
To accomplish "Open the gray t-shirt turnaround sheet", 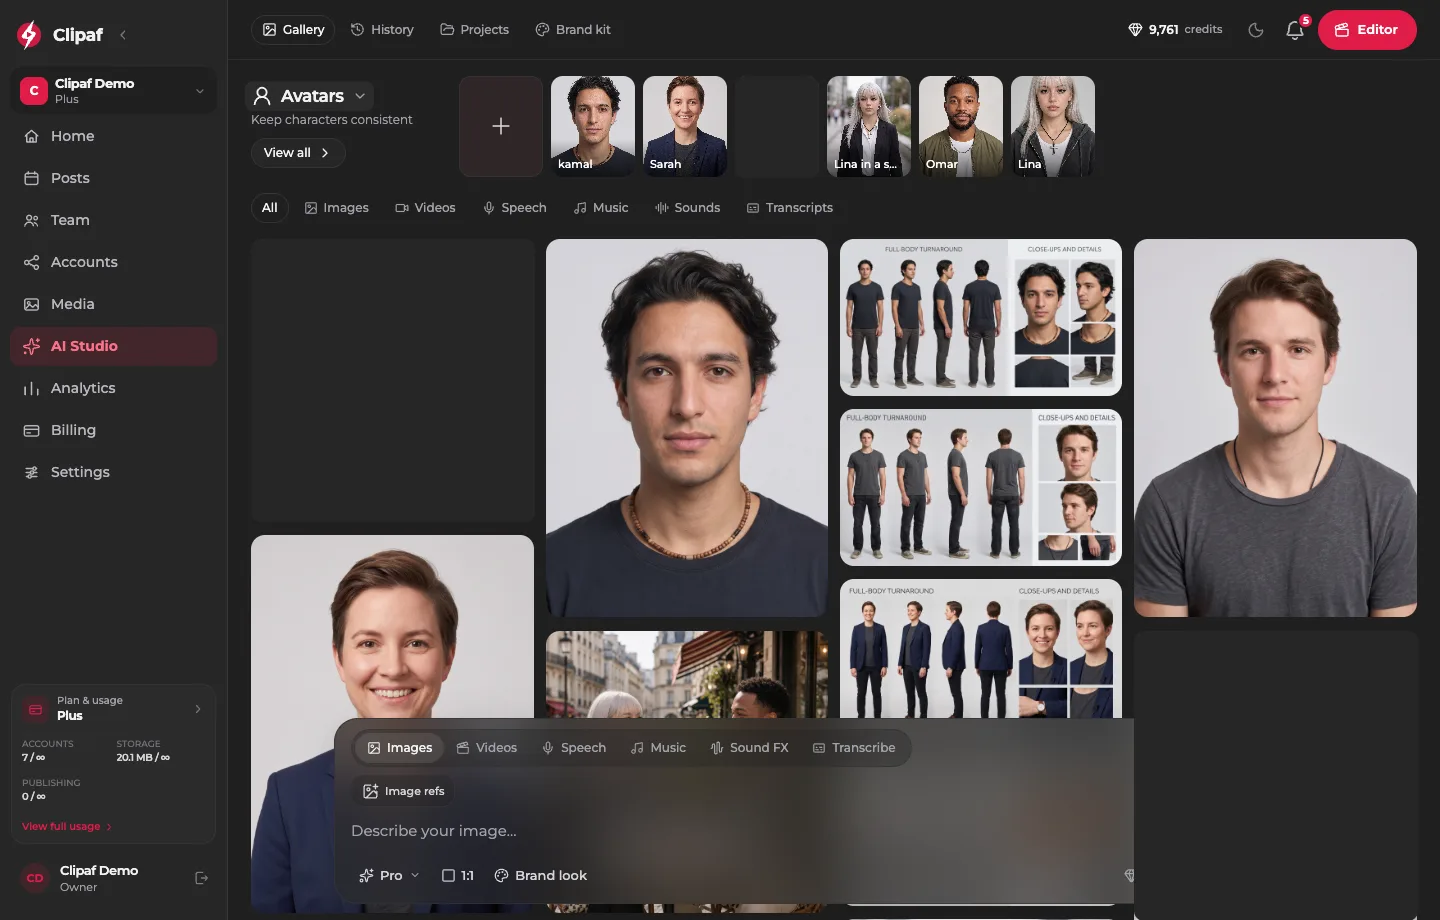I will coord(981,487).
